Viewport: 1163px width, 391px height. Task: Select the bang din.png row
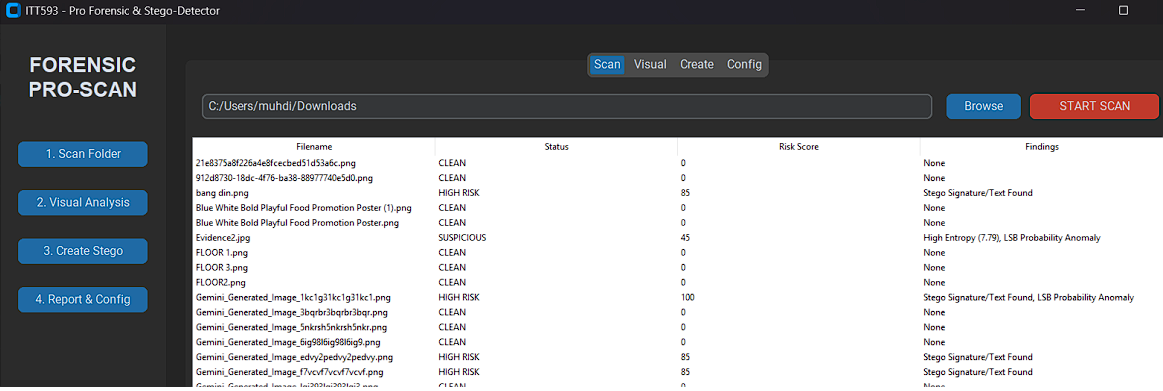pos(678,193)
